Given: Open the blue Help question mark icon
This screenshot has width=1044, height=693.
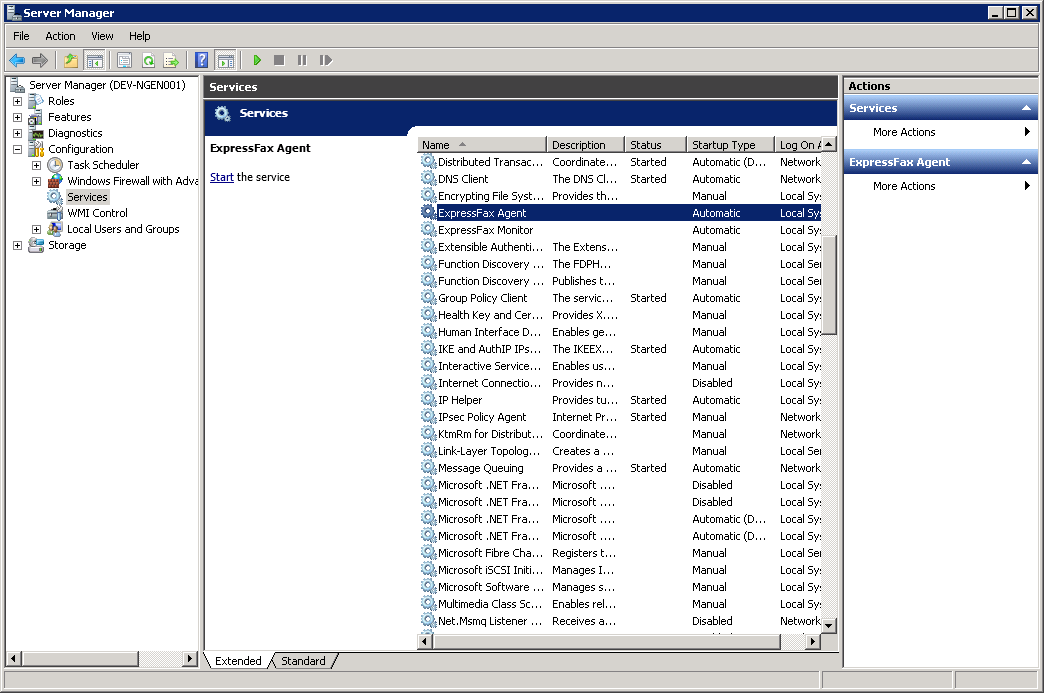Looking at the screenshot, I should click(x=202, y=61).
